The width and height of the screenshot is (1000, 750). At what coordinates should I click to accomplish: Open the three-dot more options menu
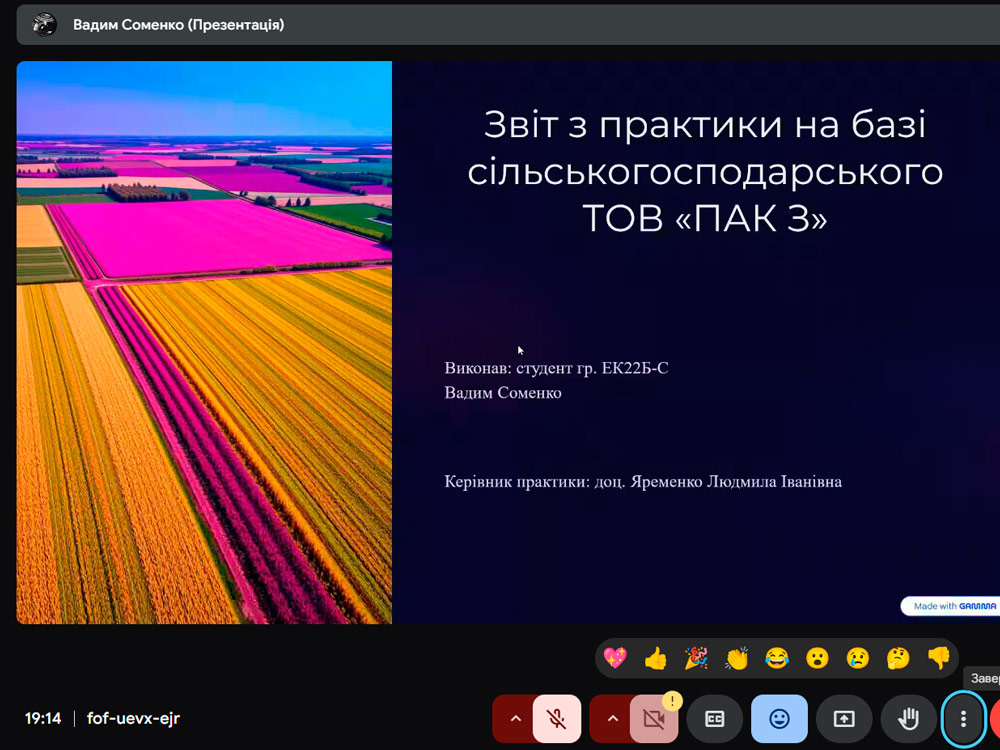[x=963, y=719]
